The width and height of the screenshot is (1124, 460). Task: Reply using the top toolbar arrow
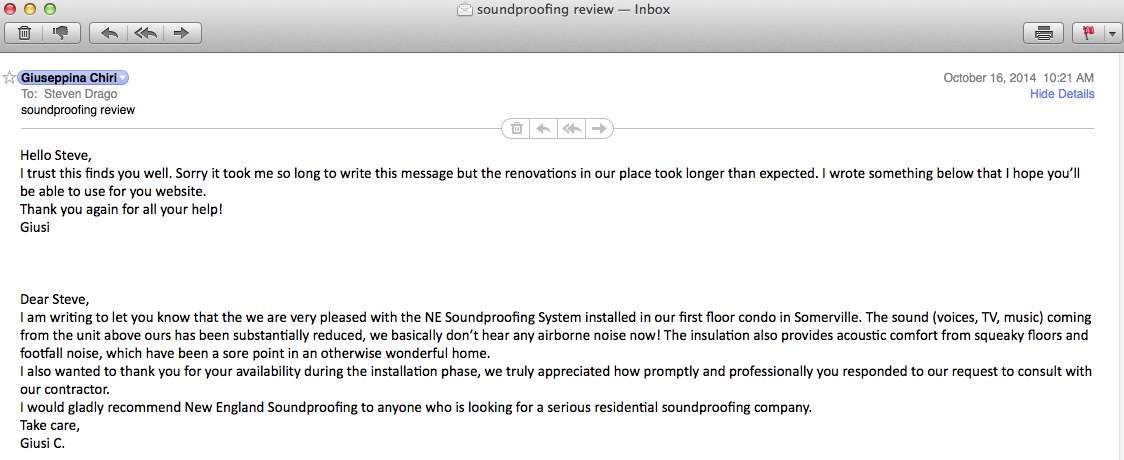point(109,33)
